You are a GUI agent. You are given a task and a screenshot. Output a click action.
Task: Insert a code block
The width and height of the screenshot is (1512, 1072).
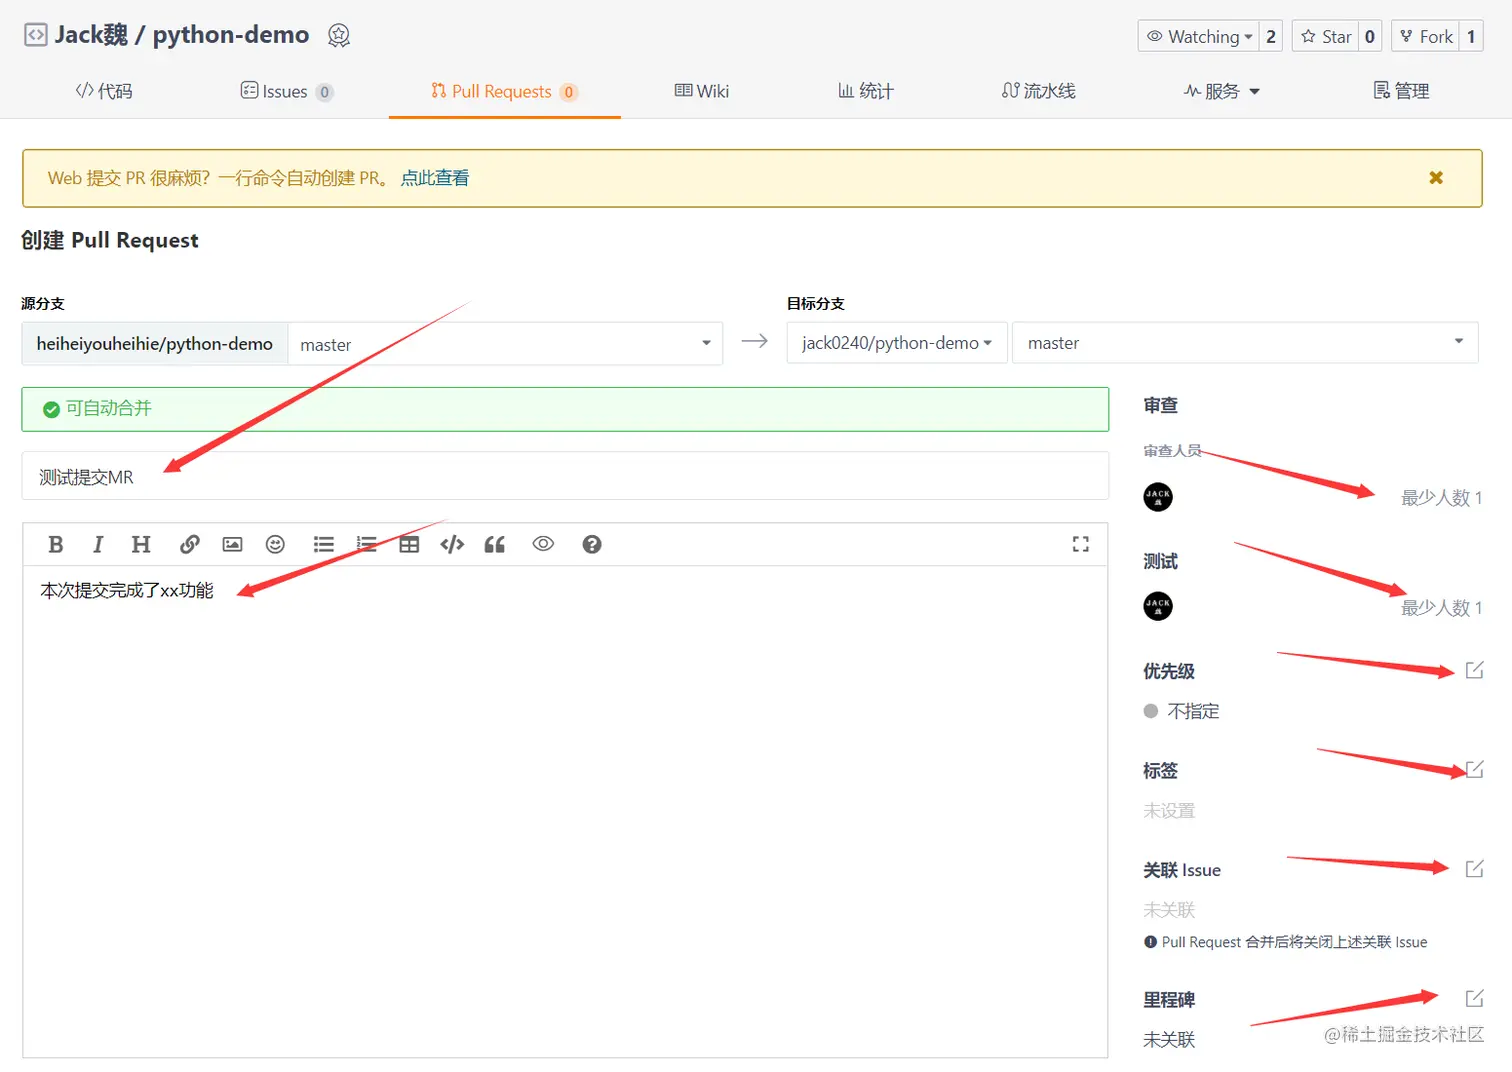[x=452, y=544]
